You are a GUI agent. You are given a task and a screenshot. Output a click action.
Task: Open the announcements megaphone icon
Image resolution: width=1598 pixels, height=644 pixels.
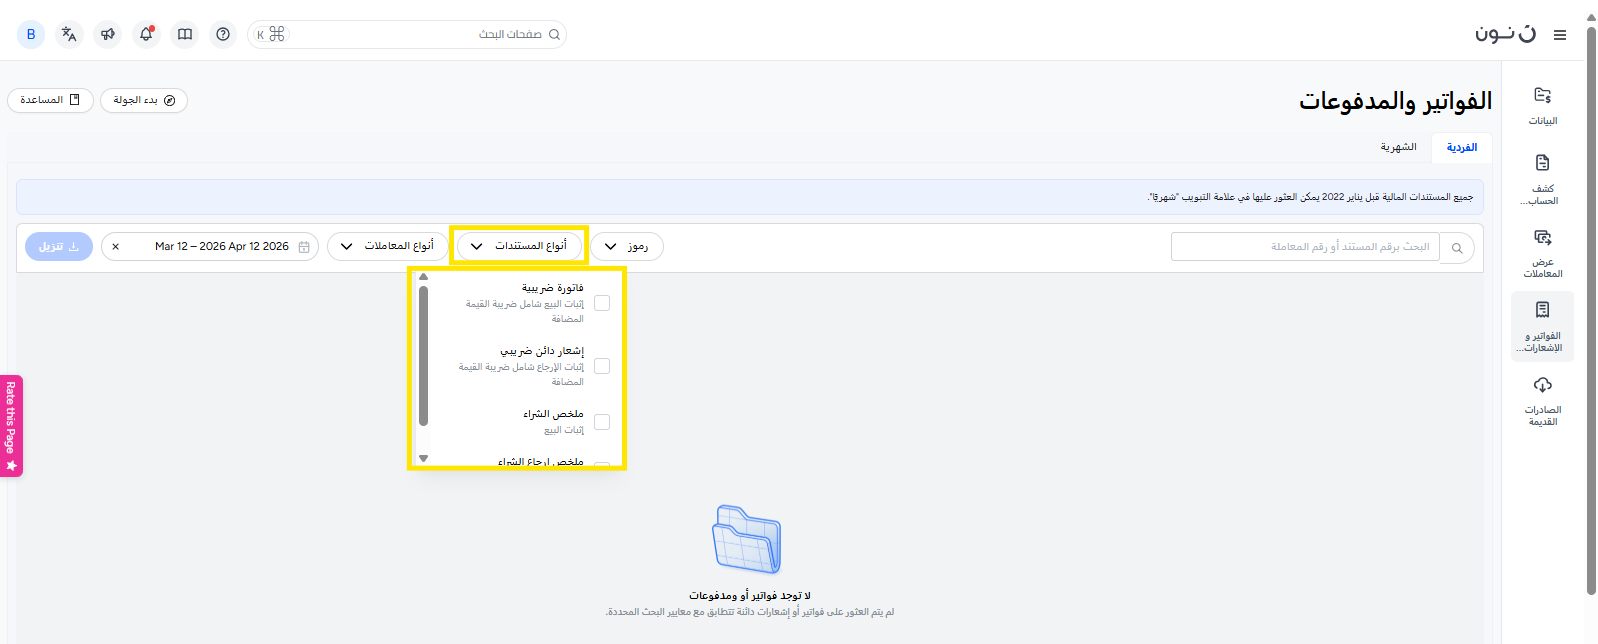pyautogui.click(x=108, y=34)
